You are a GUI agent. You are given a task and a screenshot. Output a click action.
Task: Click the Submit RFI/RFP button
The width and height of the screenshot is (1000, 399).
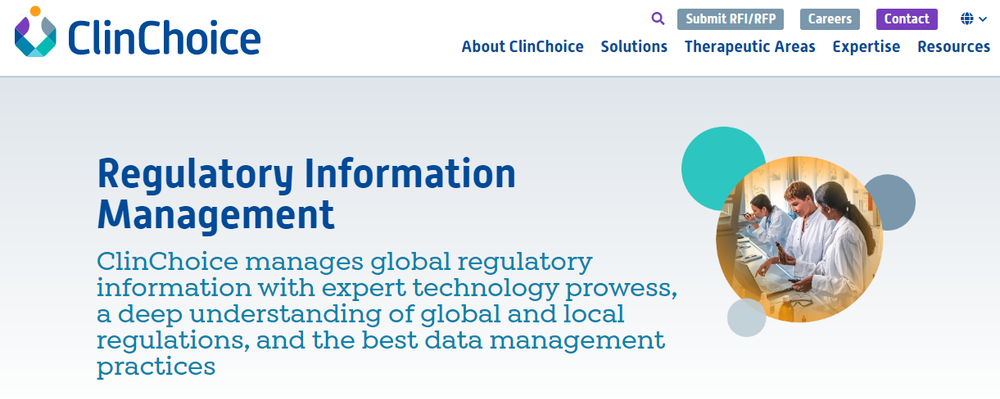coord(730,19)
